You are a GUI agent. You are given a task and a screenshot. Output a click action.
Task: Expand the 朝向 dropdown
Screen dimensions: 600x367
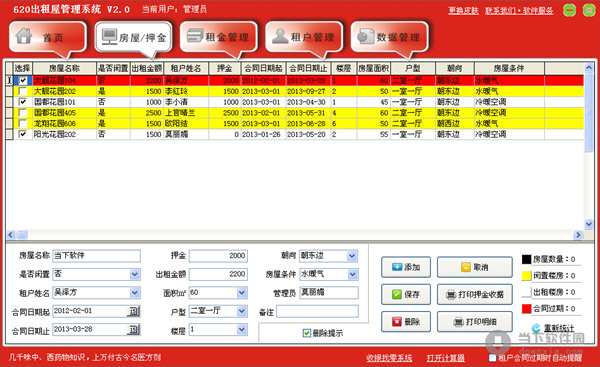tap(352, 256)
